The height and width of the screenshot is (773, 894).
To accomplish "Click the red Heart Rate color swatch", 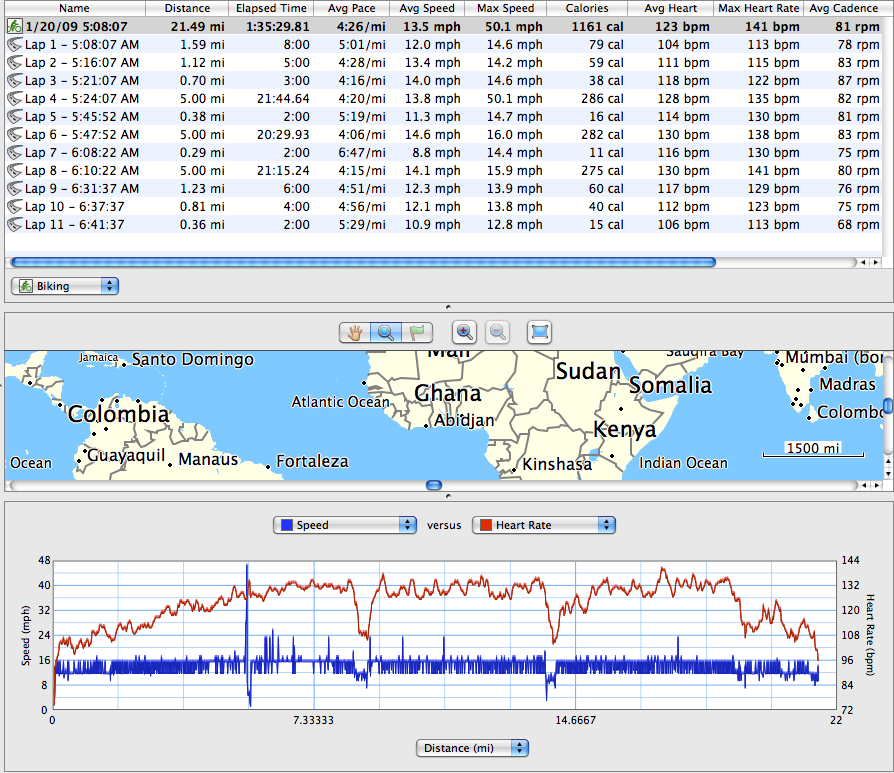I will tap(486, 525).
